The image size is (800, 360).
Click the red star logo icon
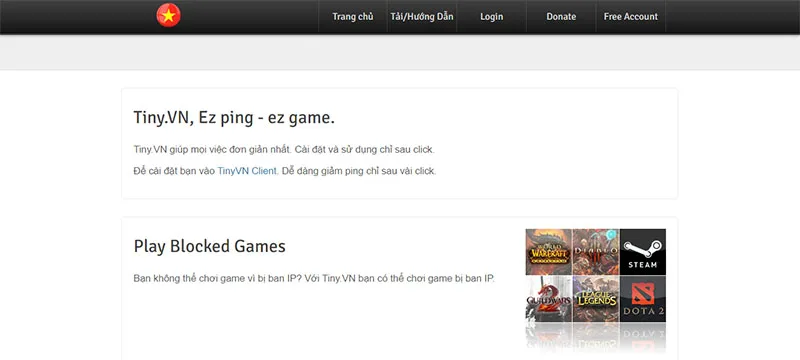coord(168,16)
